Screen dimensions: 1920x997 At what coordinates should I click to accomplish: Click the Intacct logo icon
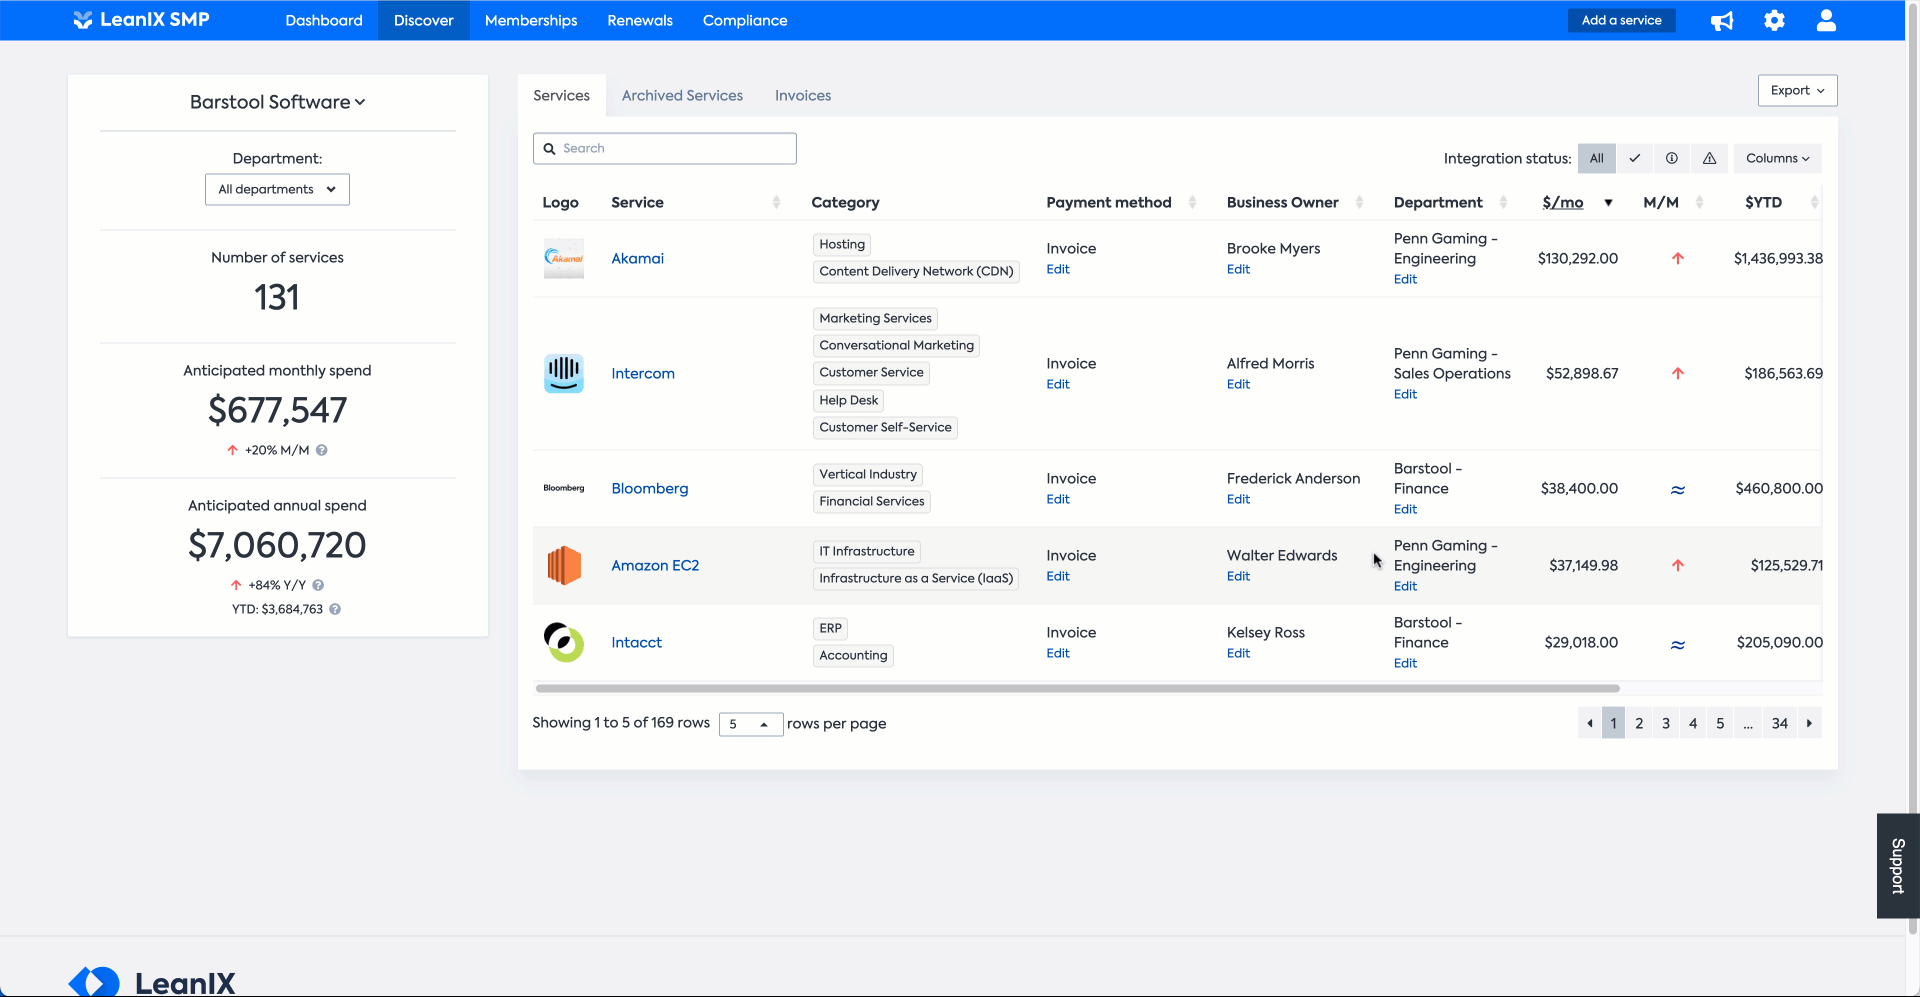tap(564, 642)
